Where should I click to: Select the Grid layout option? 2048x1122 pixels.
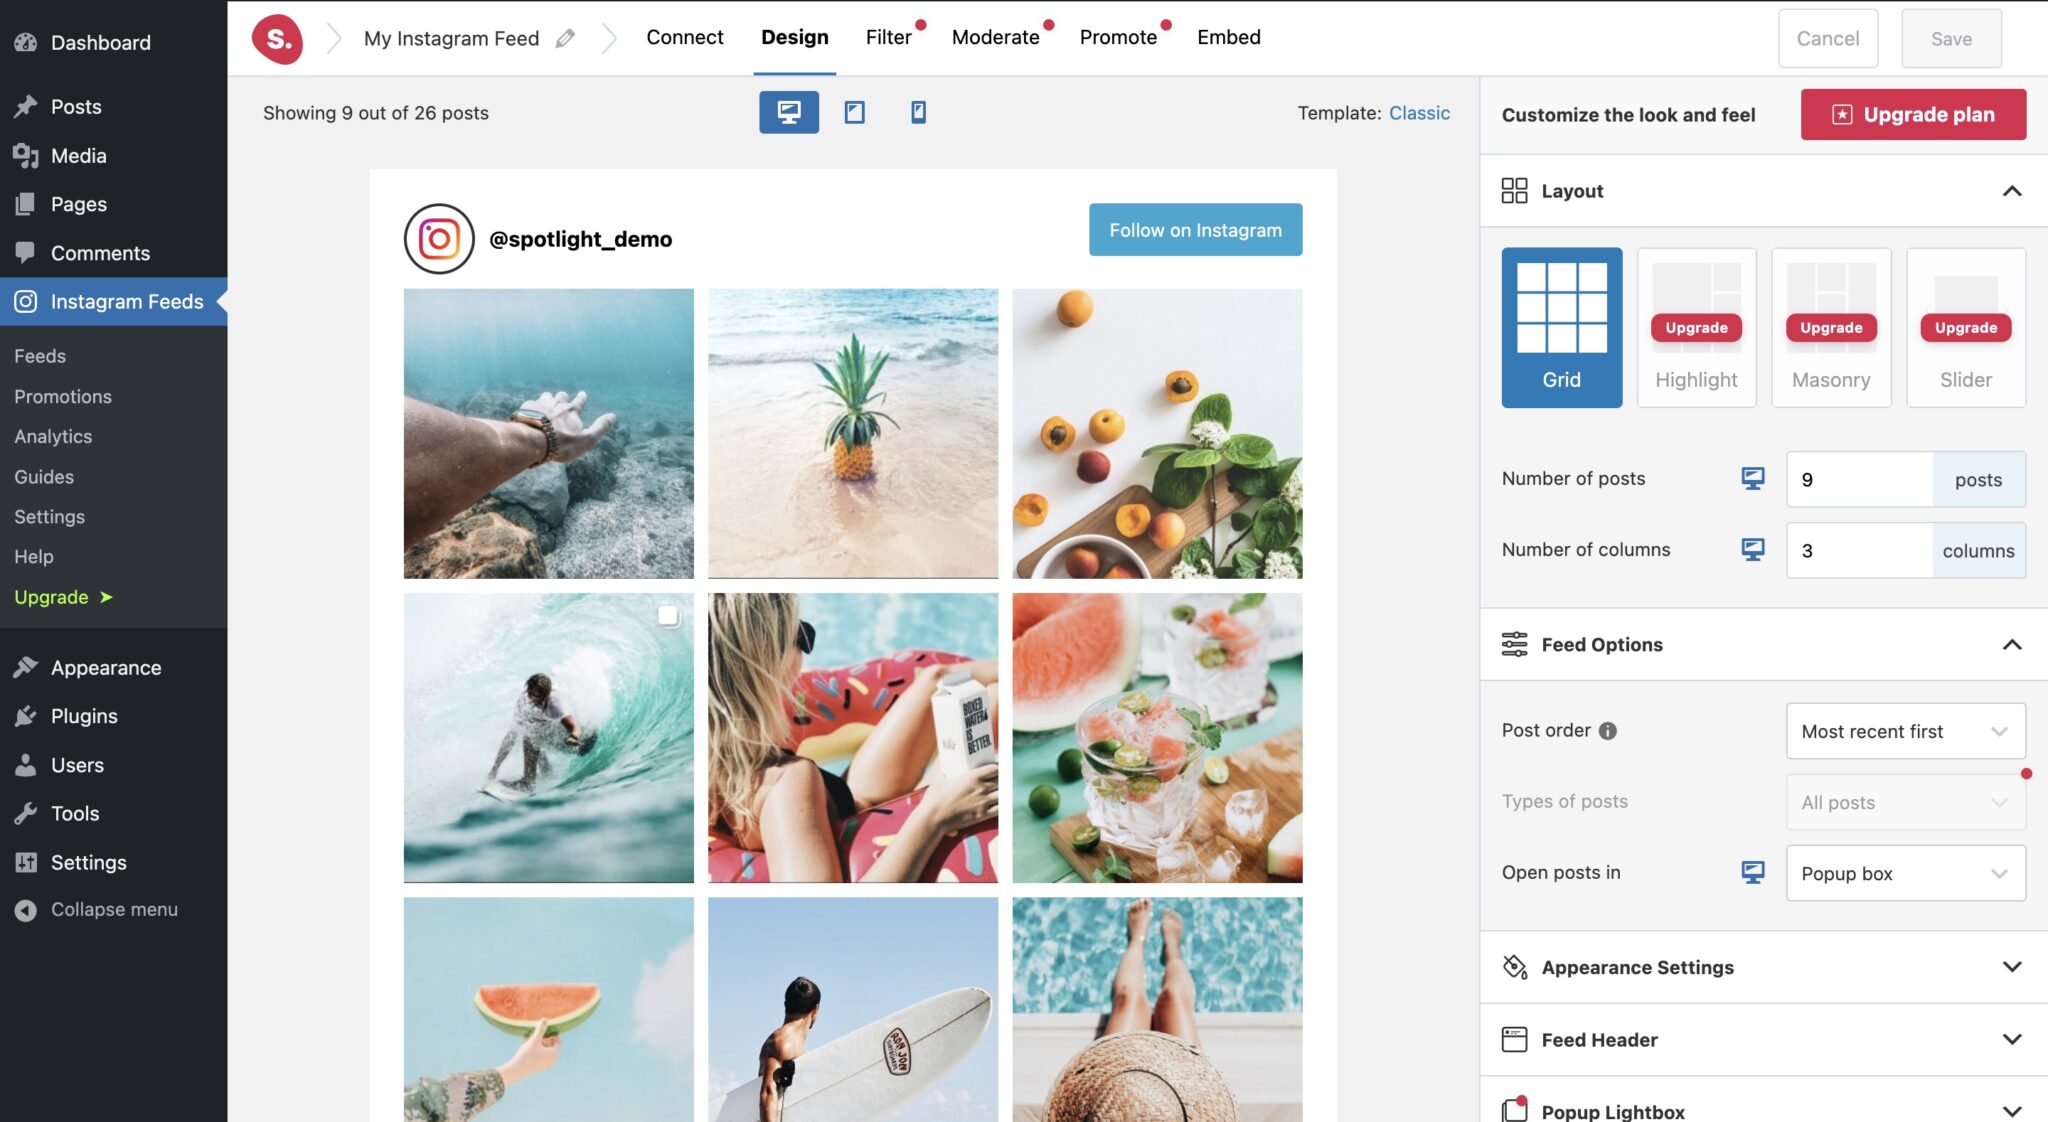point(1562,327)
